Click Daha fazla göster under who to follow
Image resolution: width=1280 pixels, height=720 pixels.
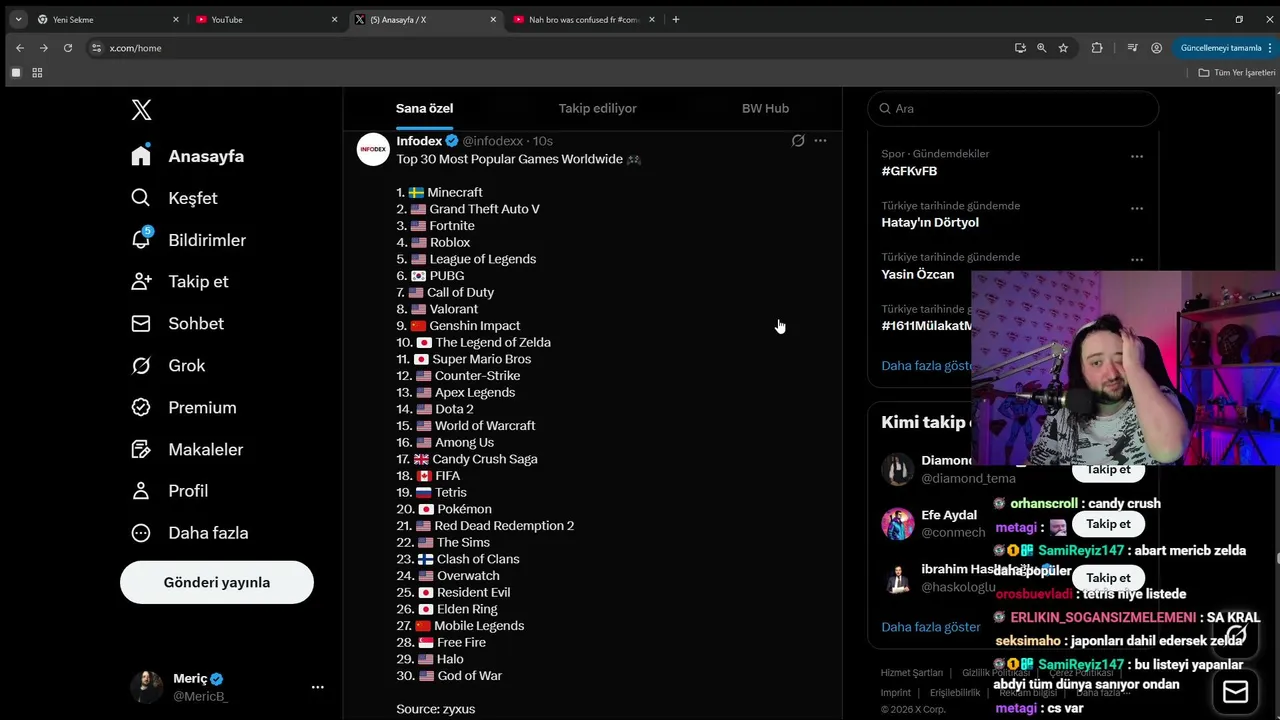tap(931, 627)
